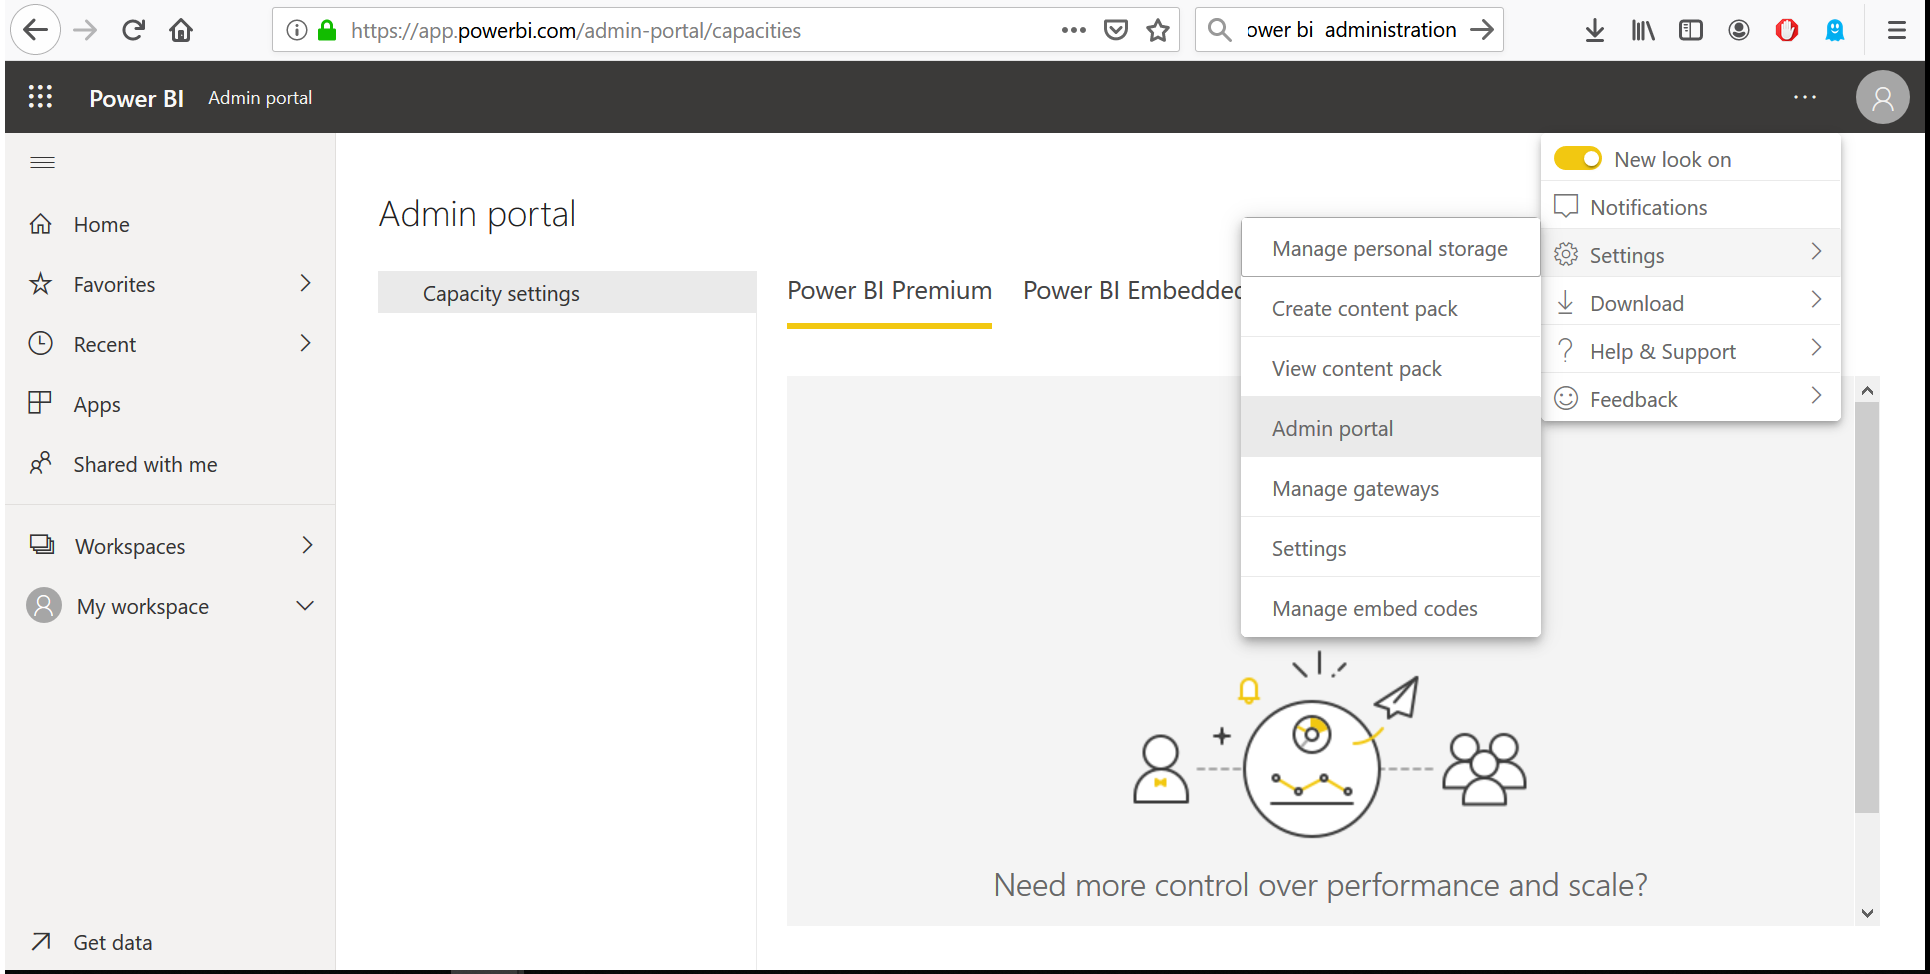The width and height of the screenshot is (1930, 974).
Task: Select Admin portal in the settings submenu
Action: (x=1390, y=428)
